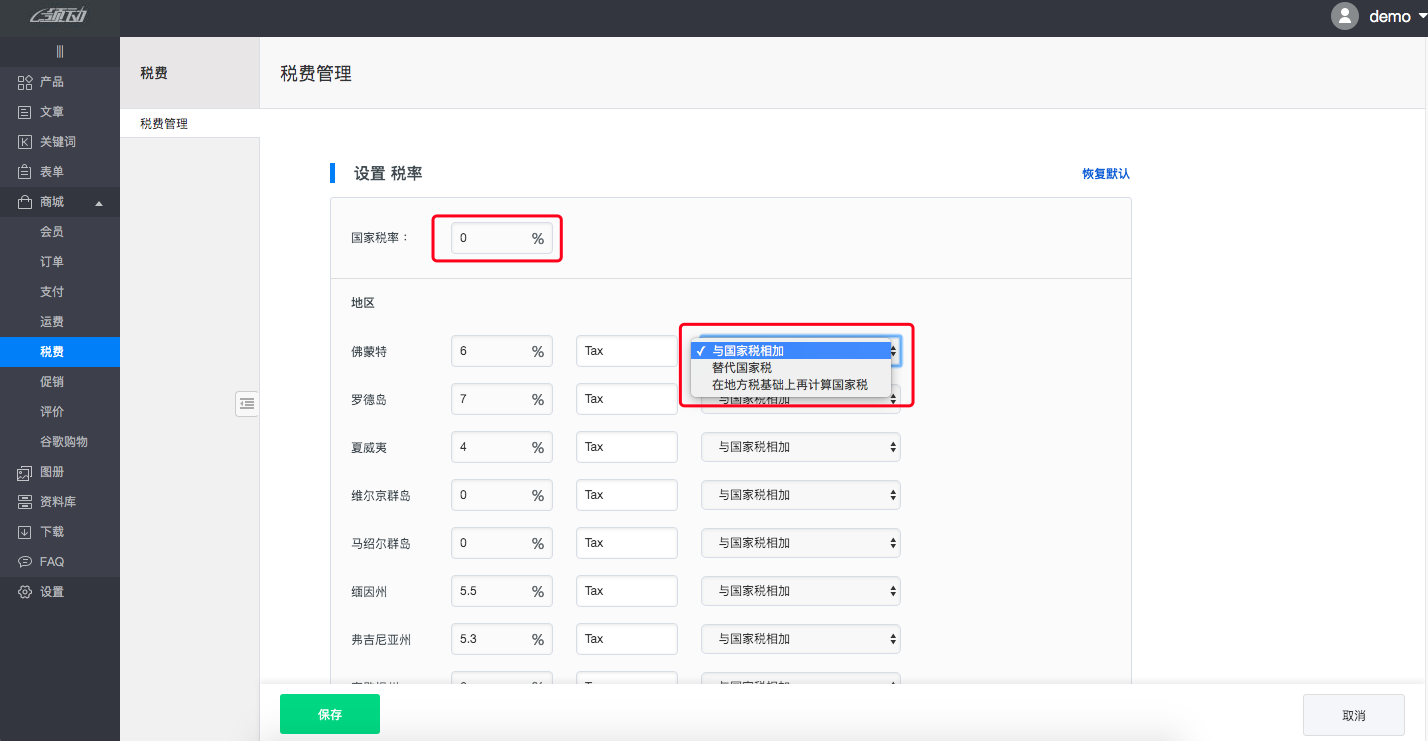The image size is (1428, 741).
Task: Click the 国家税率 input field
Action: (490, 239)
